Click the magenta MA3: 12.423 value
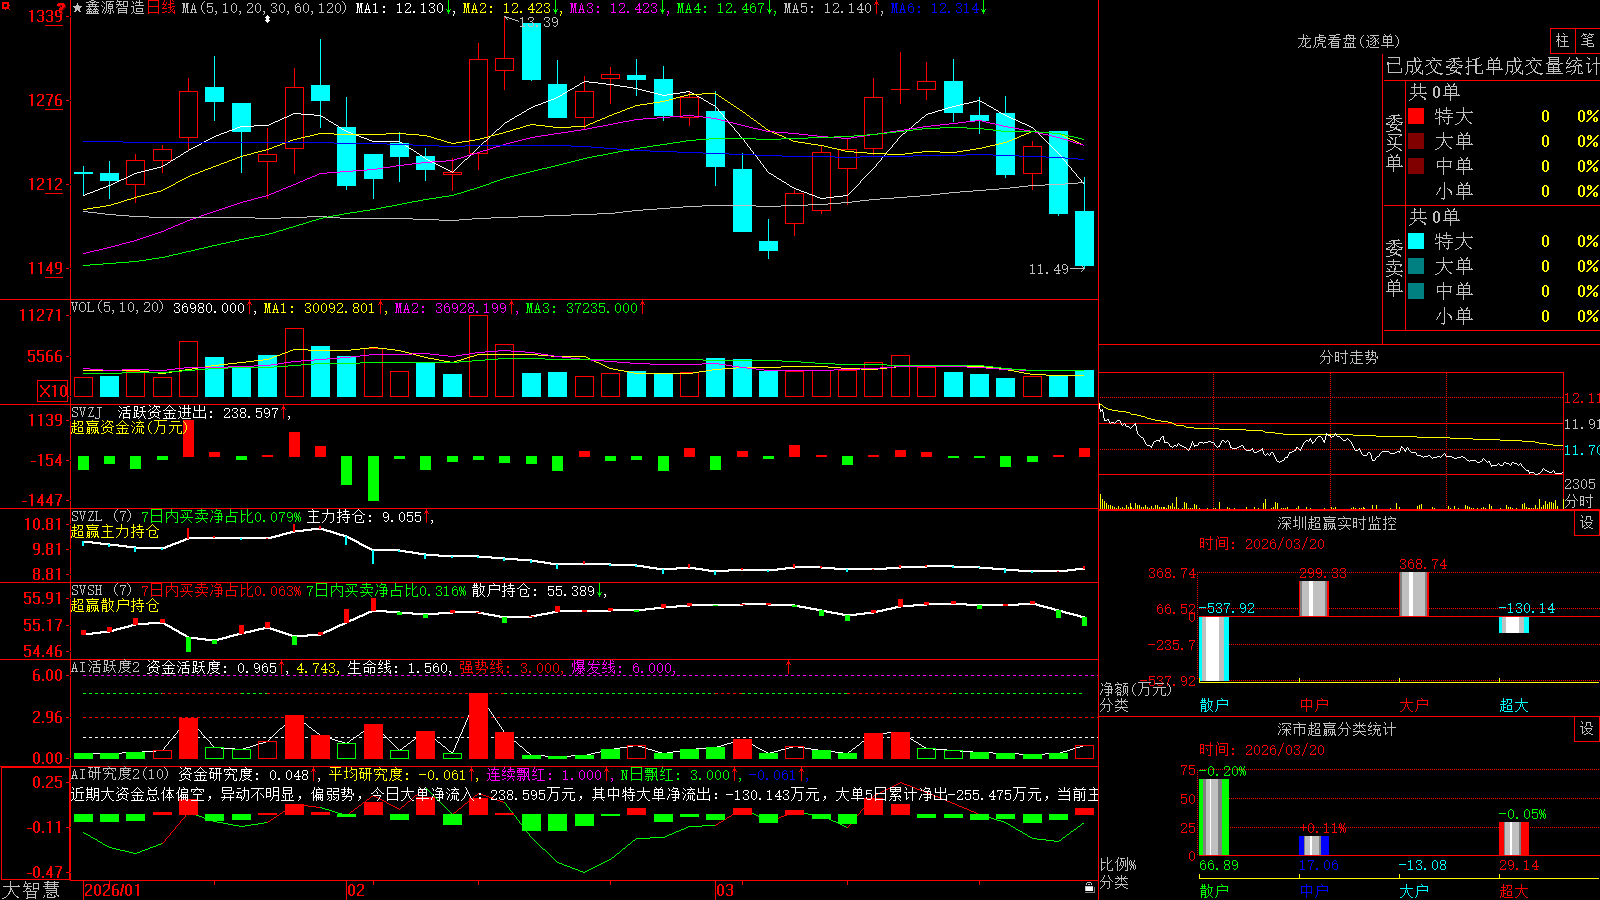 617,8
